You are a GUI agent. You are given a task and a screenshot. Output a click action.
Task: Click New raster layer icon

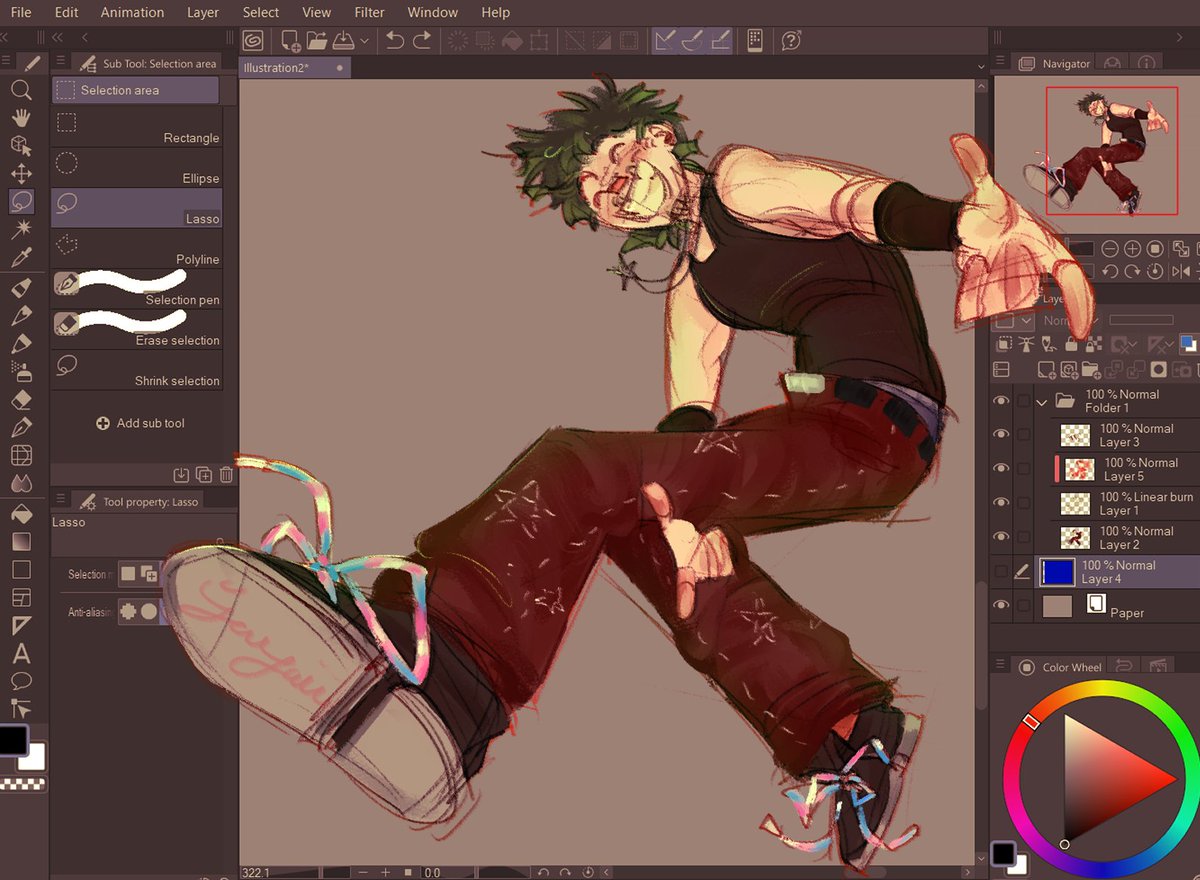click(x=1047, y=370)
